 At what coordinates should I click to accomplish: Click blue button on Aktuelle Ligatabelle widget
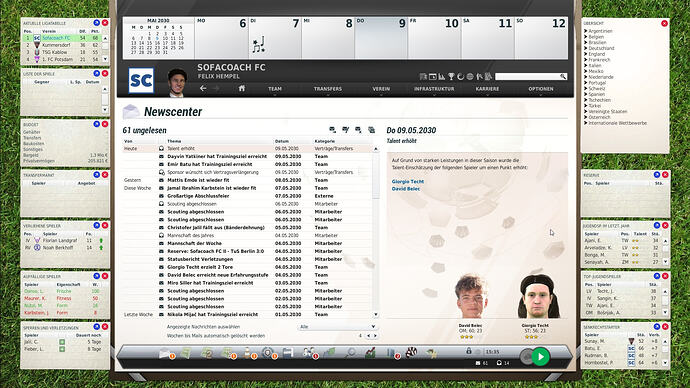point(96,23)
